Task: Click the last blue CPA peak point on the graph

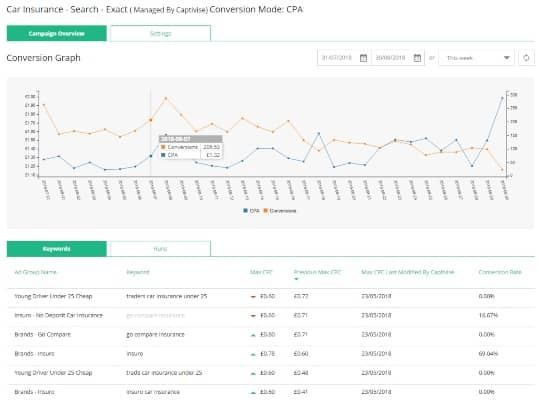Action: click(x=502, y=98)
